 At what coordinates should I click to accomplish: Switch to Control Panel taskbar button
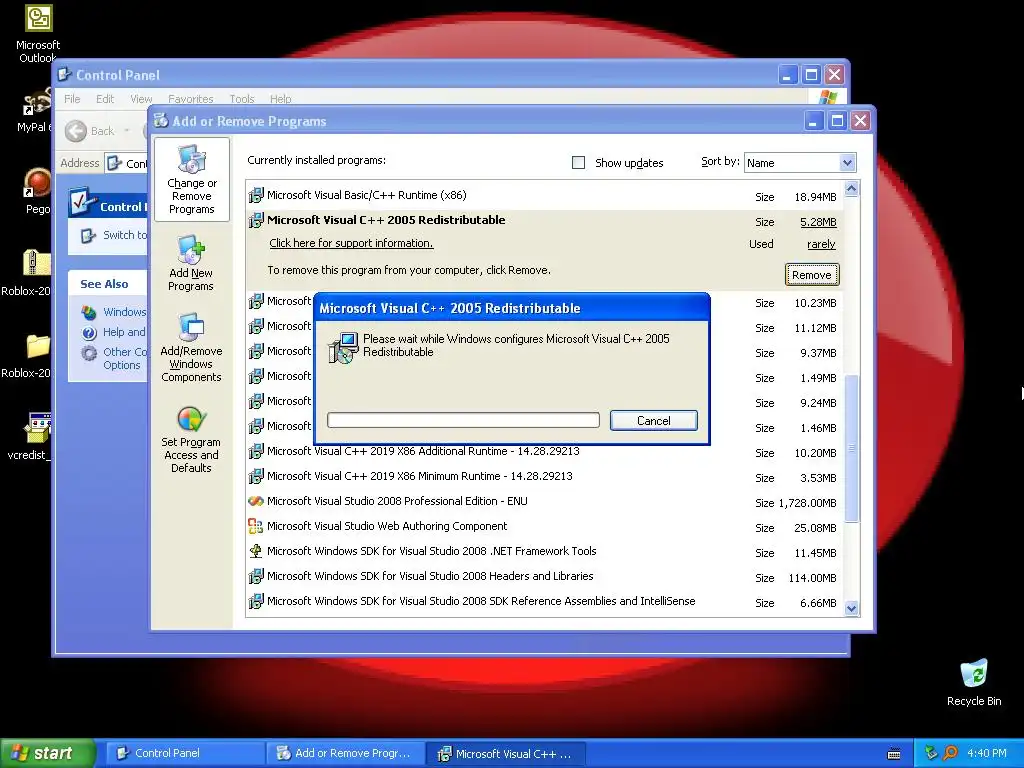click(185, 753)
